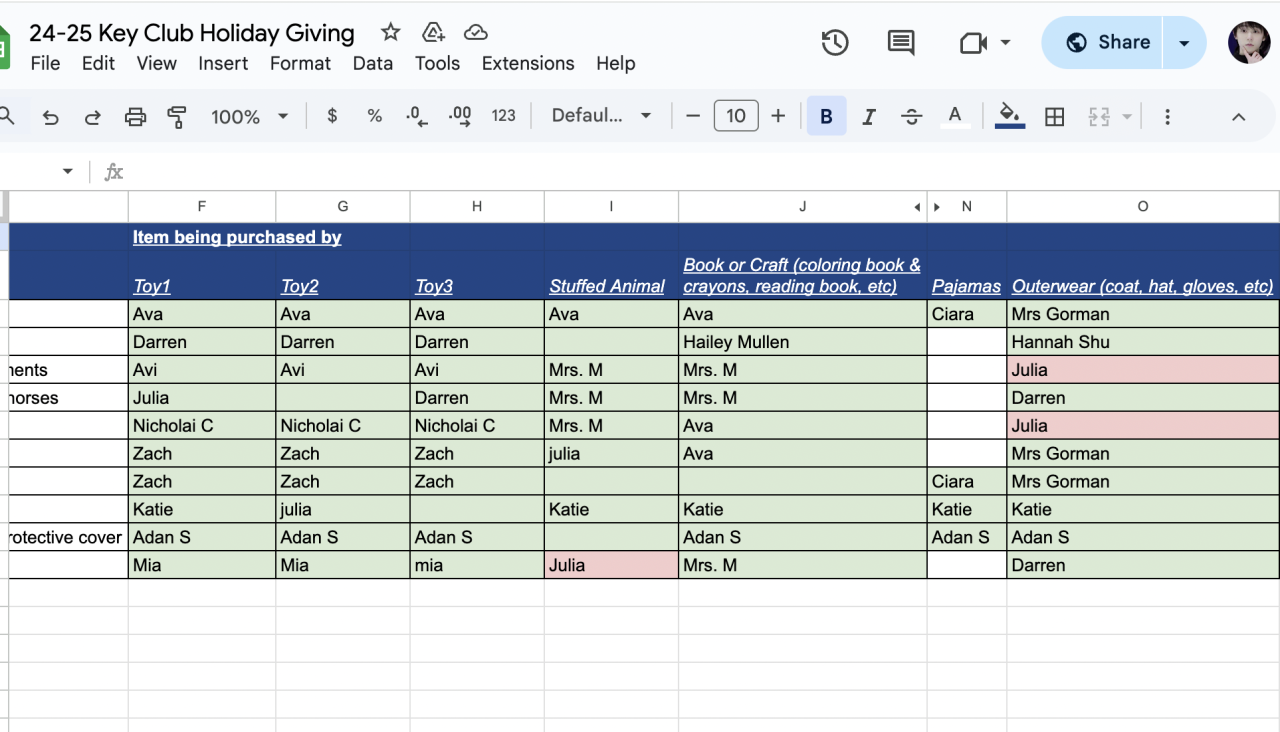Open version history clock icon
This screenshot has width=1280, height=732.
pyautogui.click(x=834, y=42)
